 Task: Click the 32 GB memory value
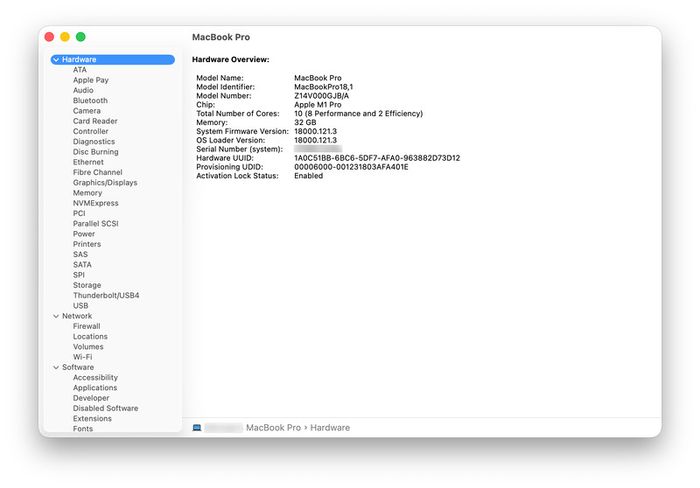point(305,123)
